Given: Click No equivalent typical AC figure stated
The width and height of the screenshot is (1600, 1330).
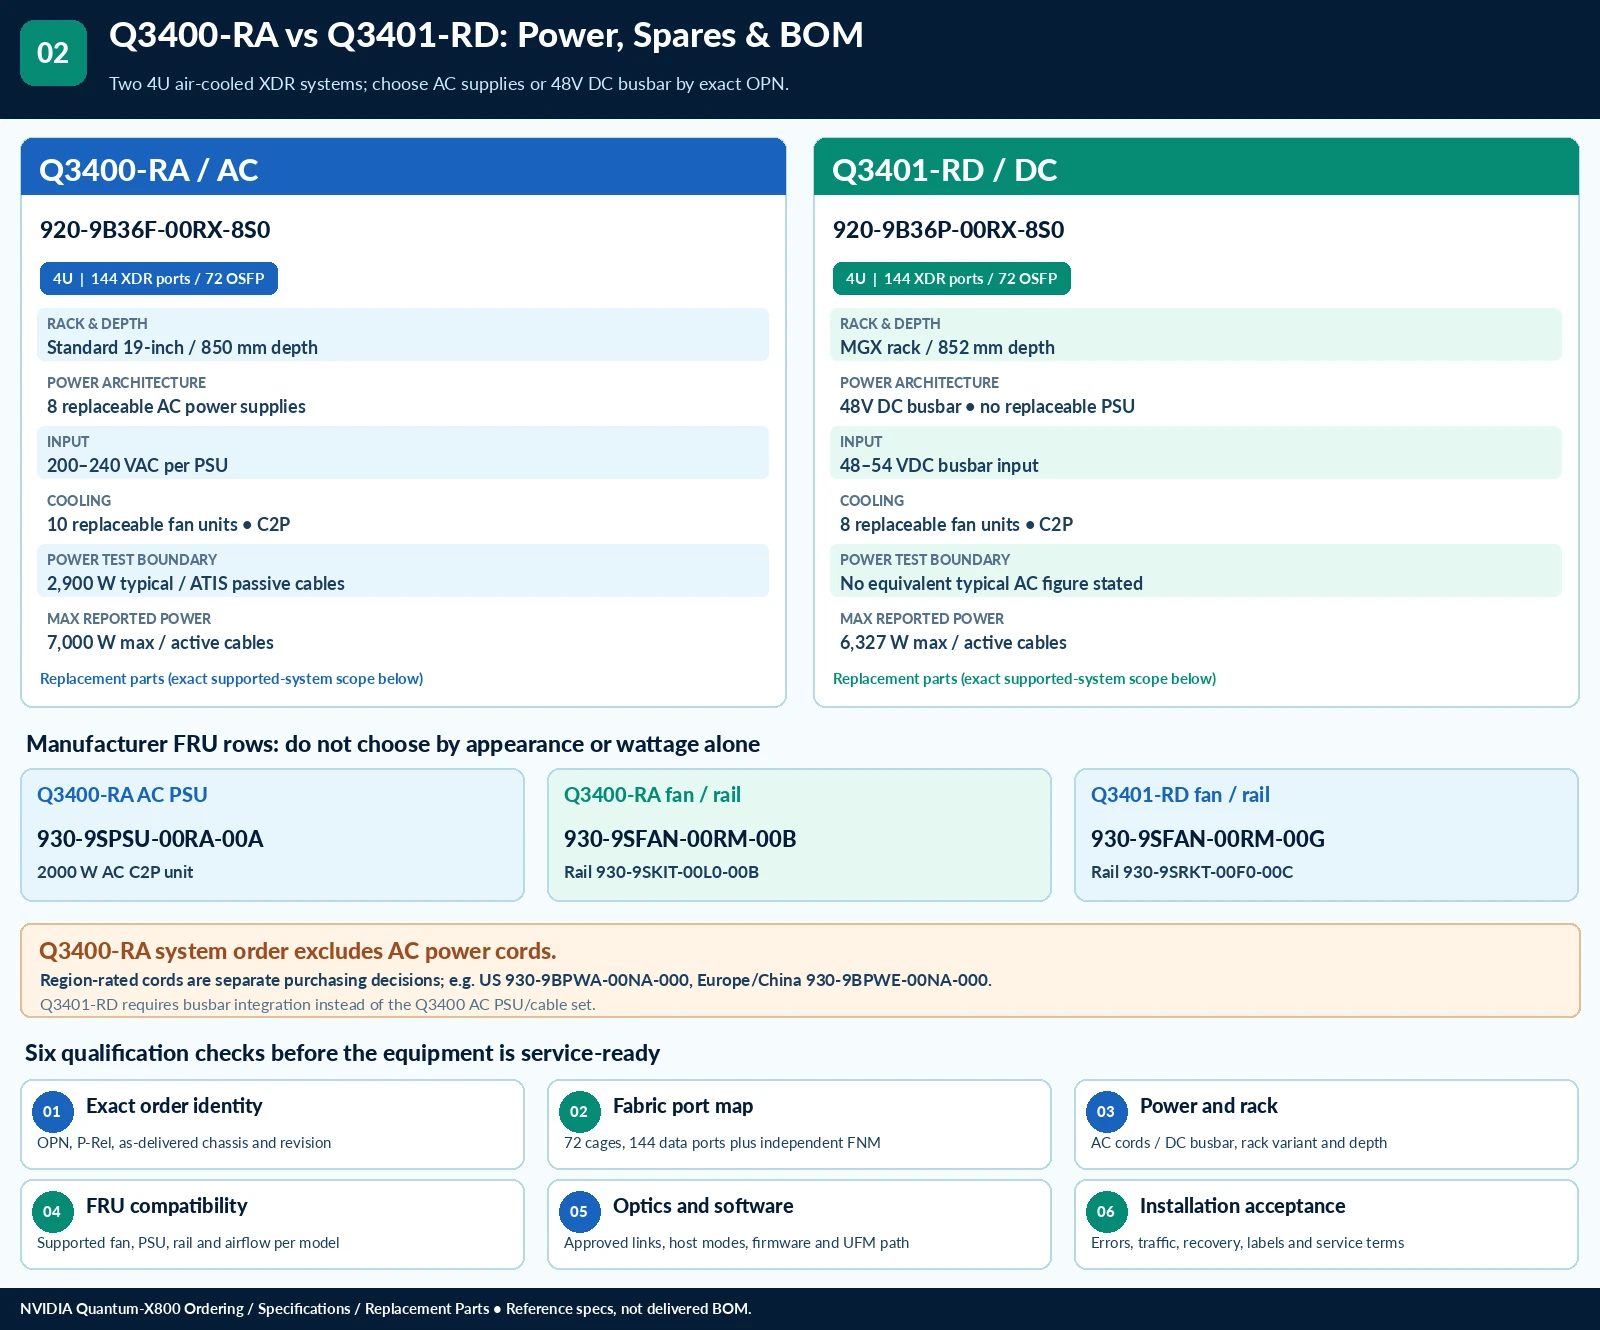Looking at the screenshot, I should [x=991, y=584].
